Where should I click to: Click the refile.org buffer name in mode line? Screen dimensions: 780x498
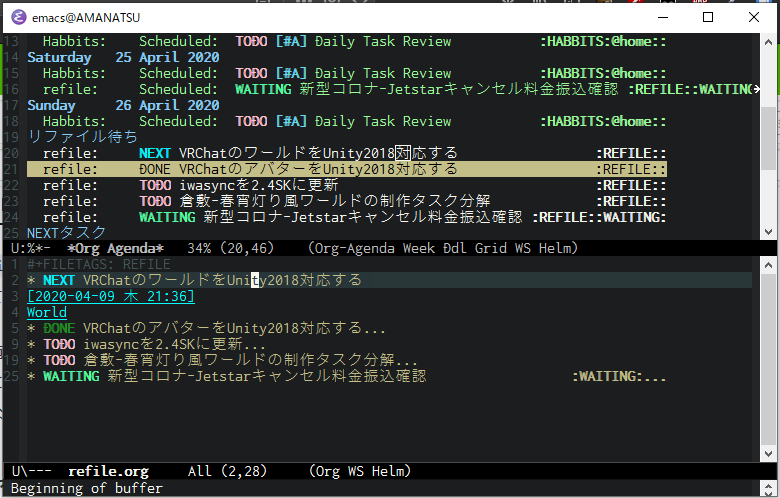tap(108, 471)
